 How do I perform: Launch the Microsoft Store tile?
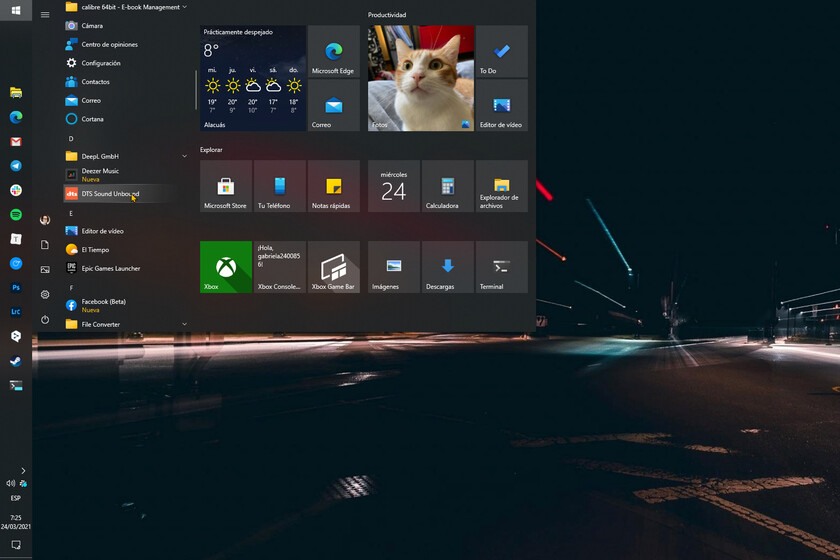coord(226,186)
